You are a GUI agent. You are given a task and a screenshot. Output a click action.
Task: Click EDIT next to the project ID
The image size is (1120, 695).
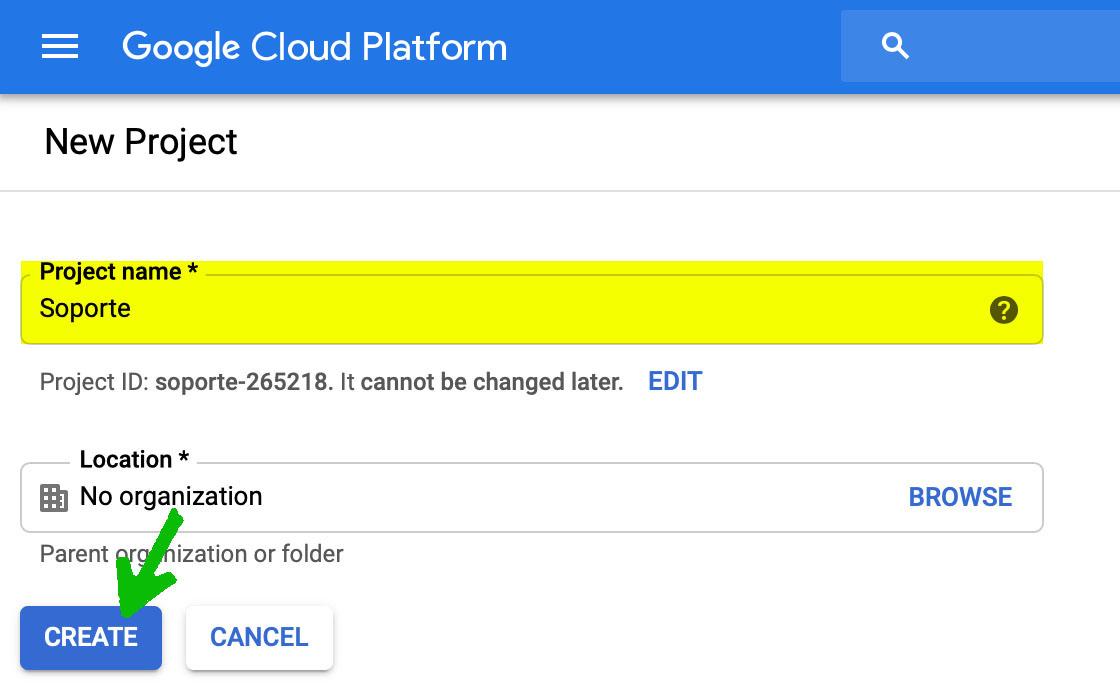click(675, 381)
